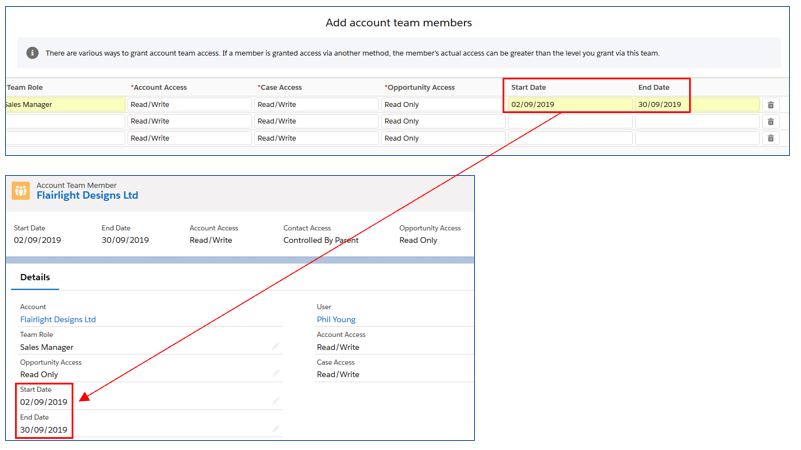801x450 pixels.
Task: Click the Add account team members heading
Action: (x=399, y=22)
